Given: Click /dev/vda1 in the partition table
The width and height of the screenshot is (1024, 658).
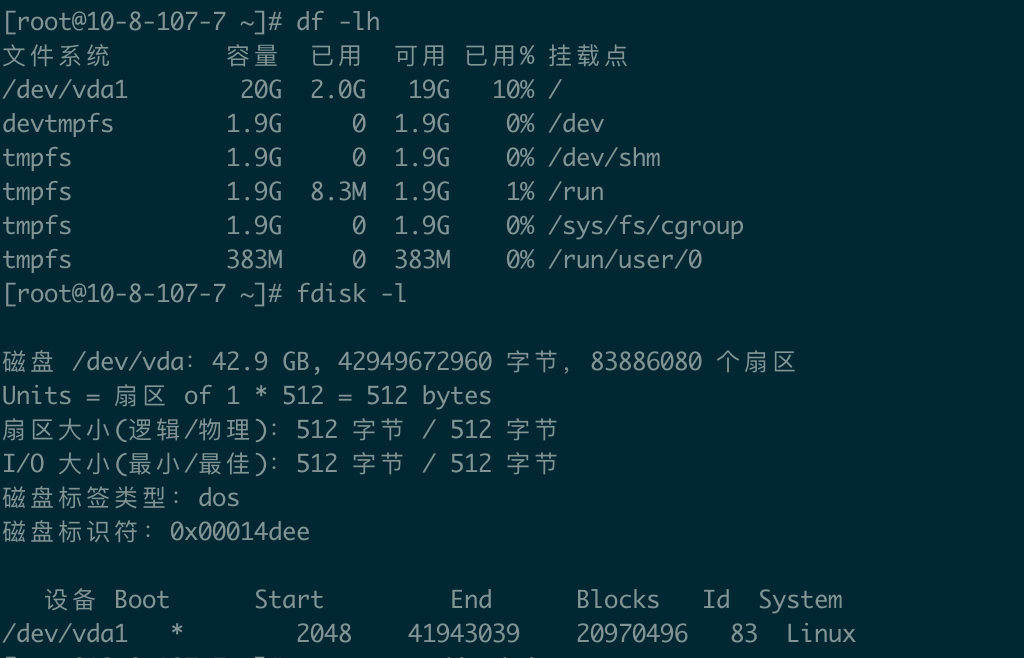Looking at the screenshot, I should tap(65, 633).
